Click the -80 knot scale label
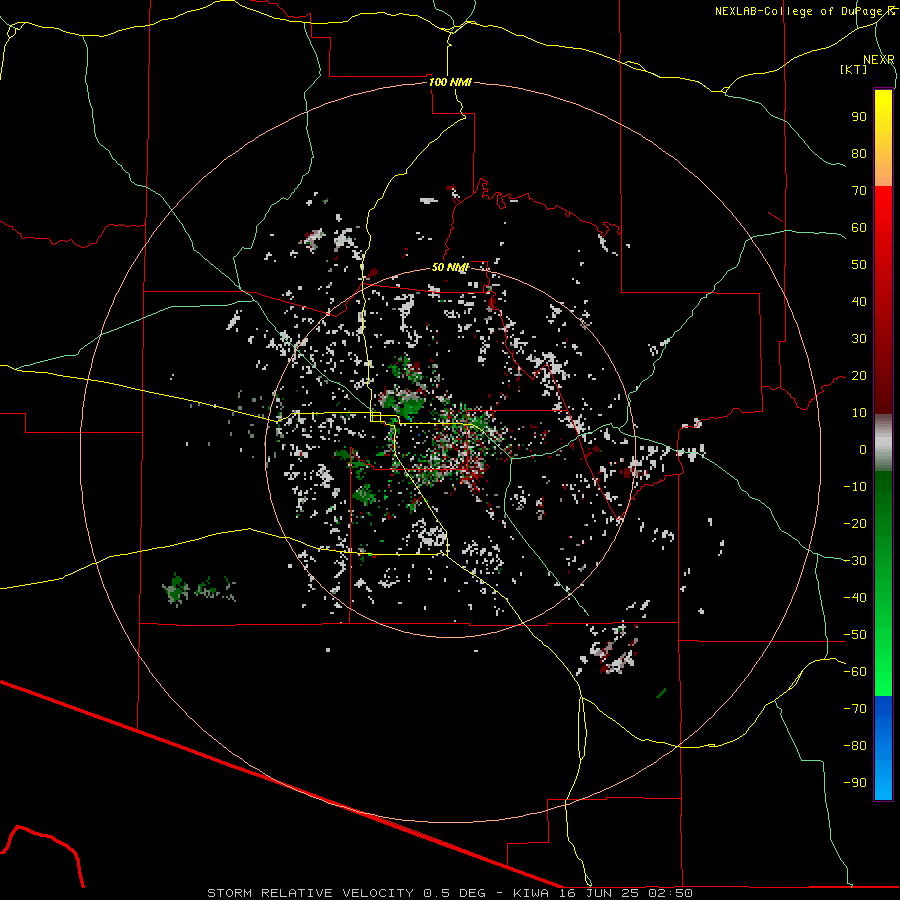 [855, 746]
